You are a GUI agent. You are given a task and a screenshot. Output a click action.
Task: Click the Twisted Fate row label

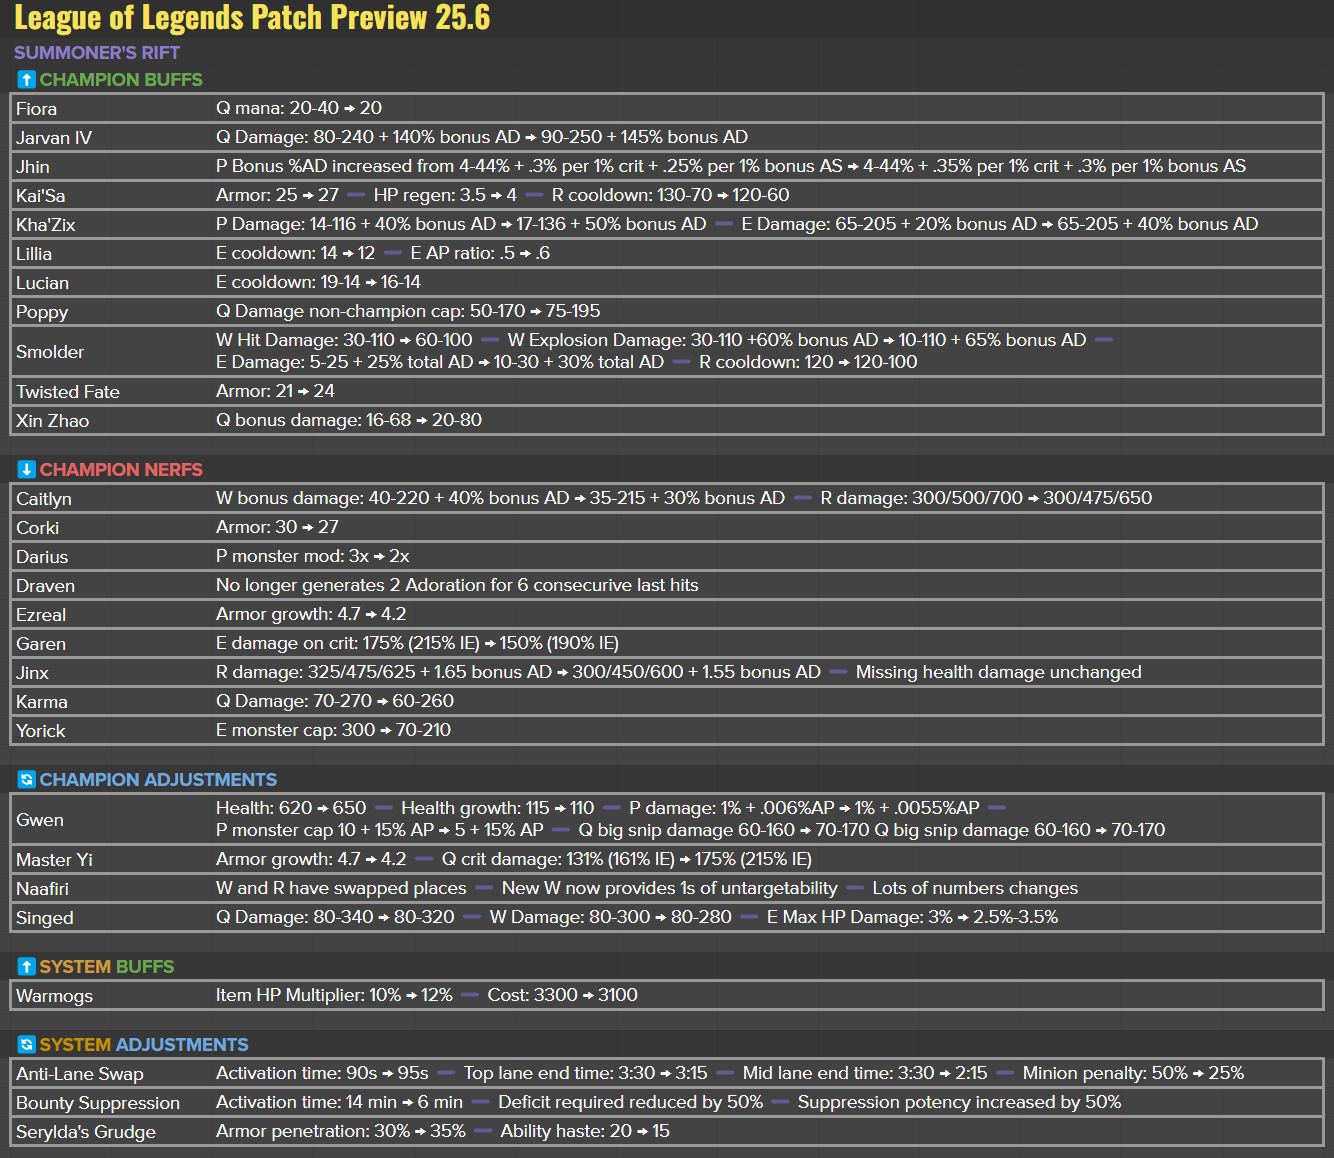click(x=68, y=392)
